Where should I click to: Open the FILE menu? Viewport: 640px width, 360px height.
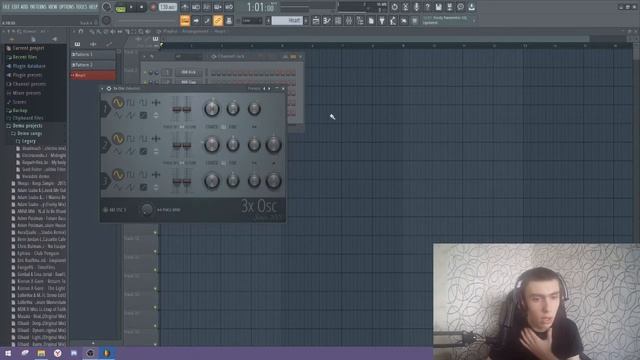tap(6, 7)
